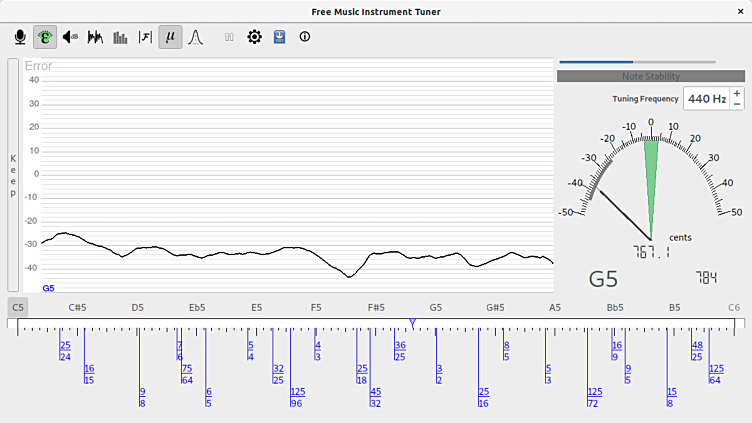752x423 pixels.
Task: Toggle the microtonal μ scale view
Action: point(170,38)
